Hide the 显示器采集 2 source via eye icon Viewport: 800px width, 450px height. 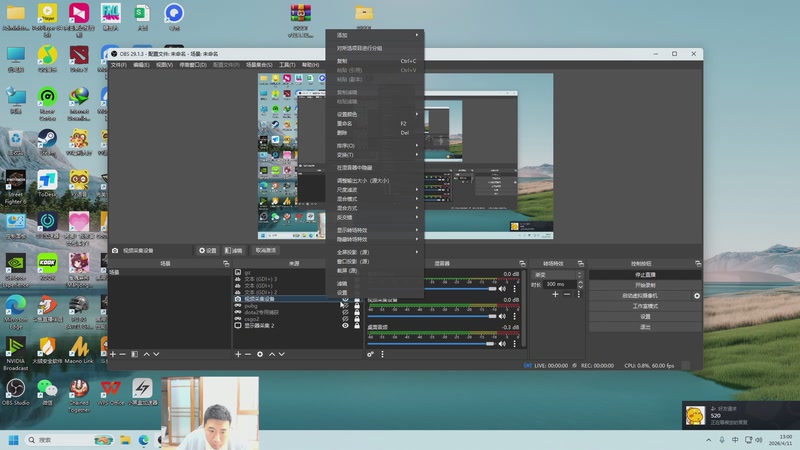pyautogui.click(x=345, y=326)
